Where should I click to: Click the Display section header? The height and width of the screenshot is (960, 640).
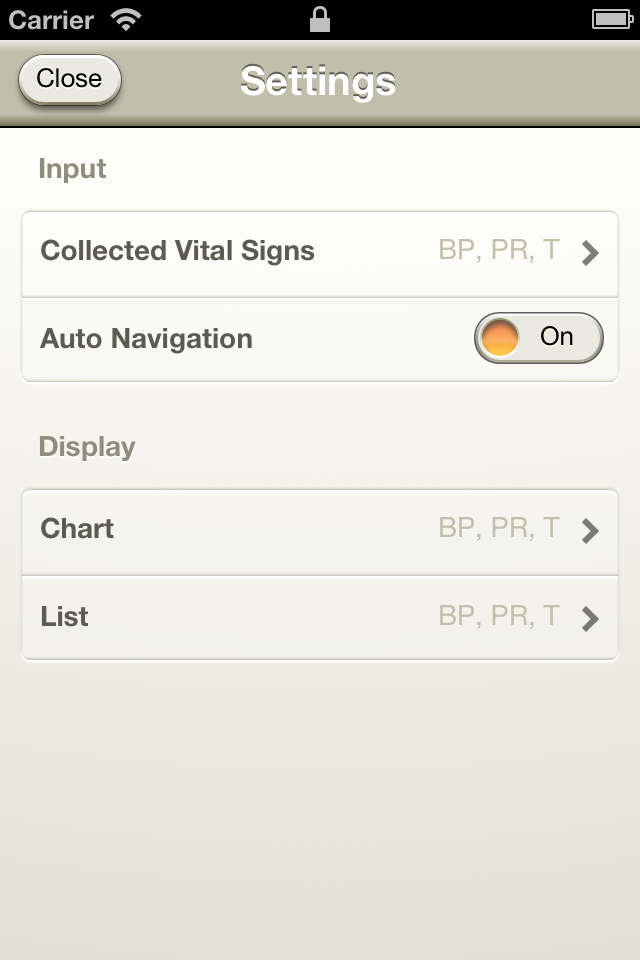tap(87, 448)
